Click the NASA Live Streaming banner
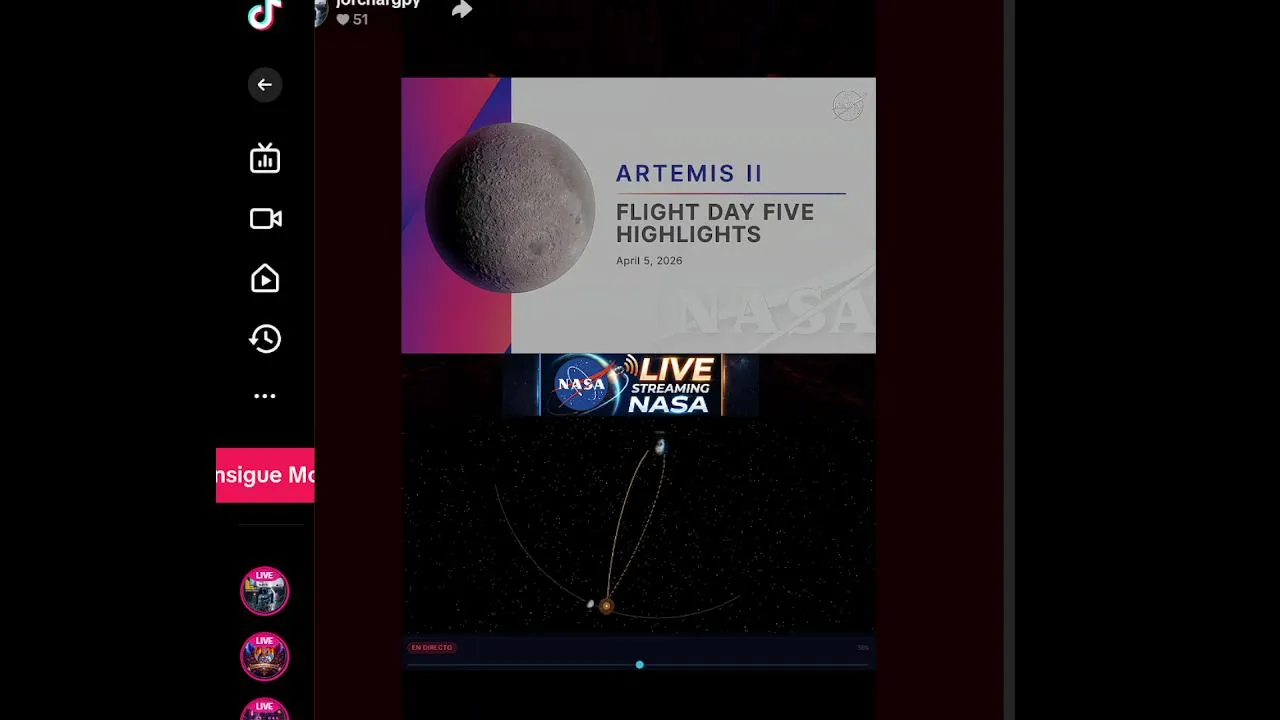 click(630, 385)
